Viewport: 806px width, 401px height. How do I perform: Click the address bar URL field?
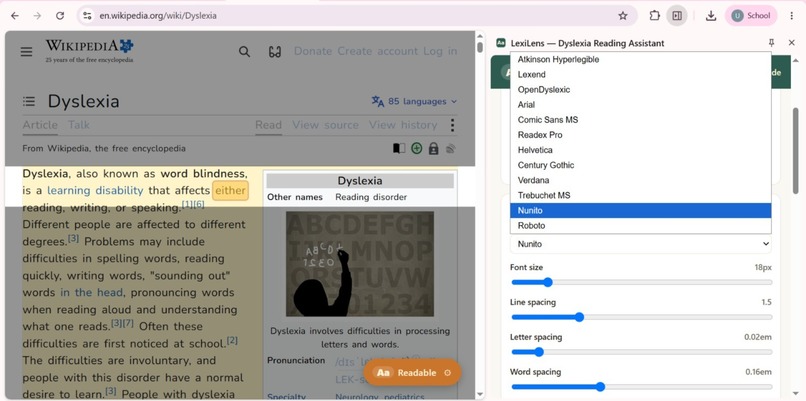pyautogui.click(x=355, y=15)
